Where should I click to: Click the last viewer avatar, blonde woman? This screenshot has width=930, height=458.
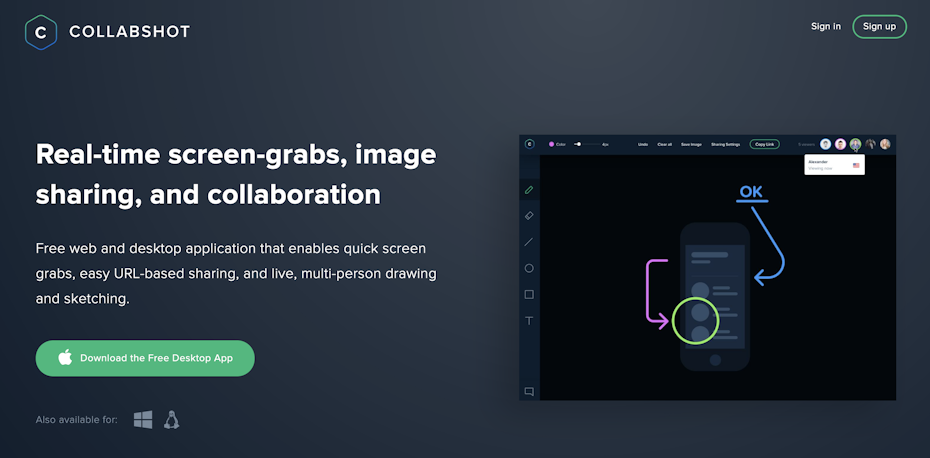click(x=885, y=144)
